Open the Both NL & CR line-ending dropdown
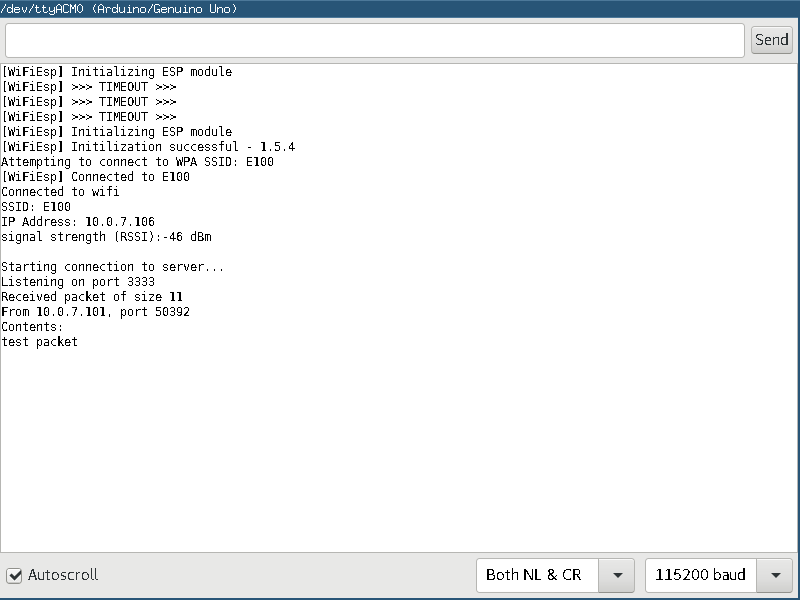800x600 pixels. click(x=555, y=575)
